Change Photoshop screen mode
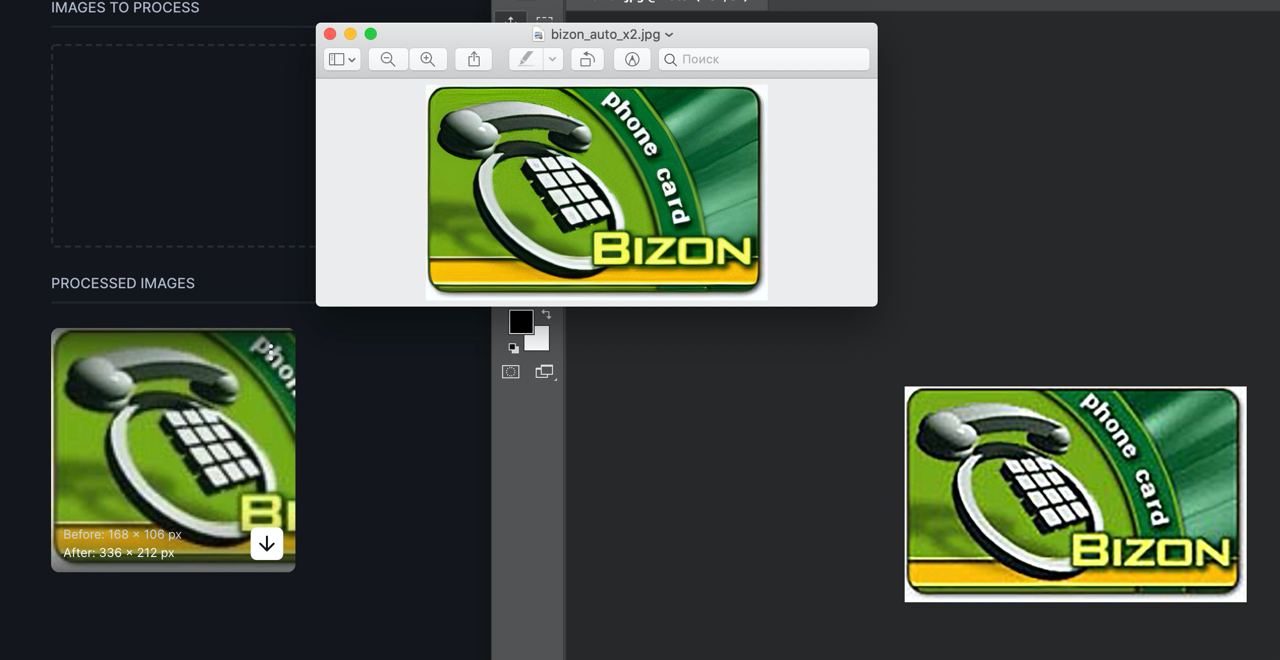 click(544, 372)
